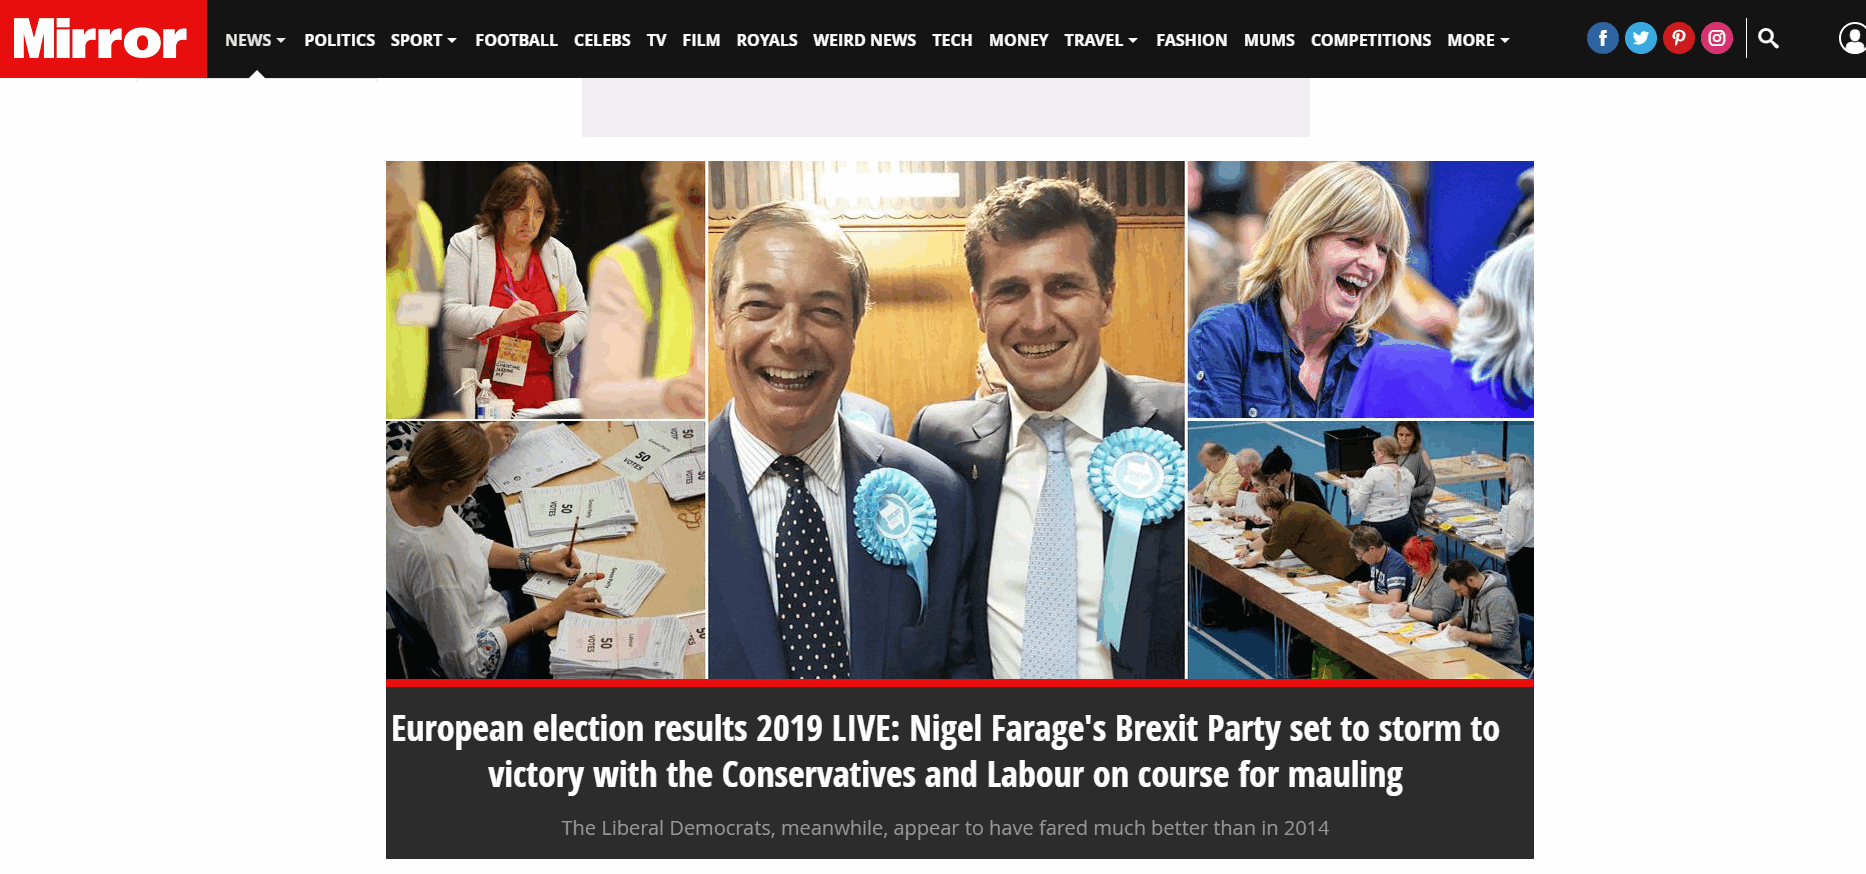Open the Mirror Facebook page icon
Screen dimensions: 1866x874
(1602, 39)
